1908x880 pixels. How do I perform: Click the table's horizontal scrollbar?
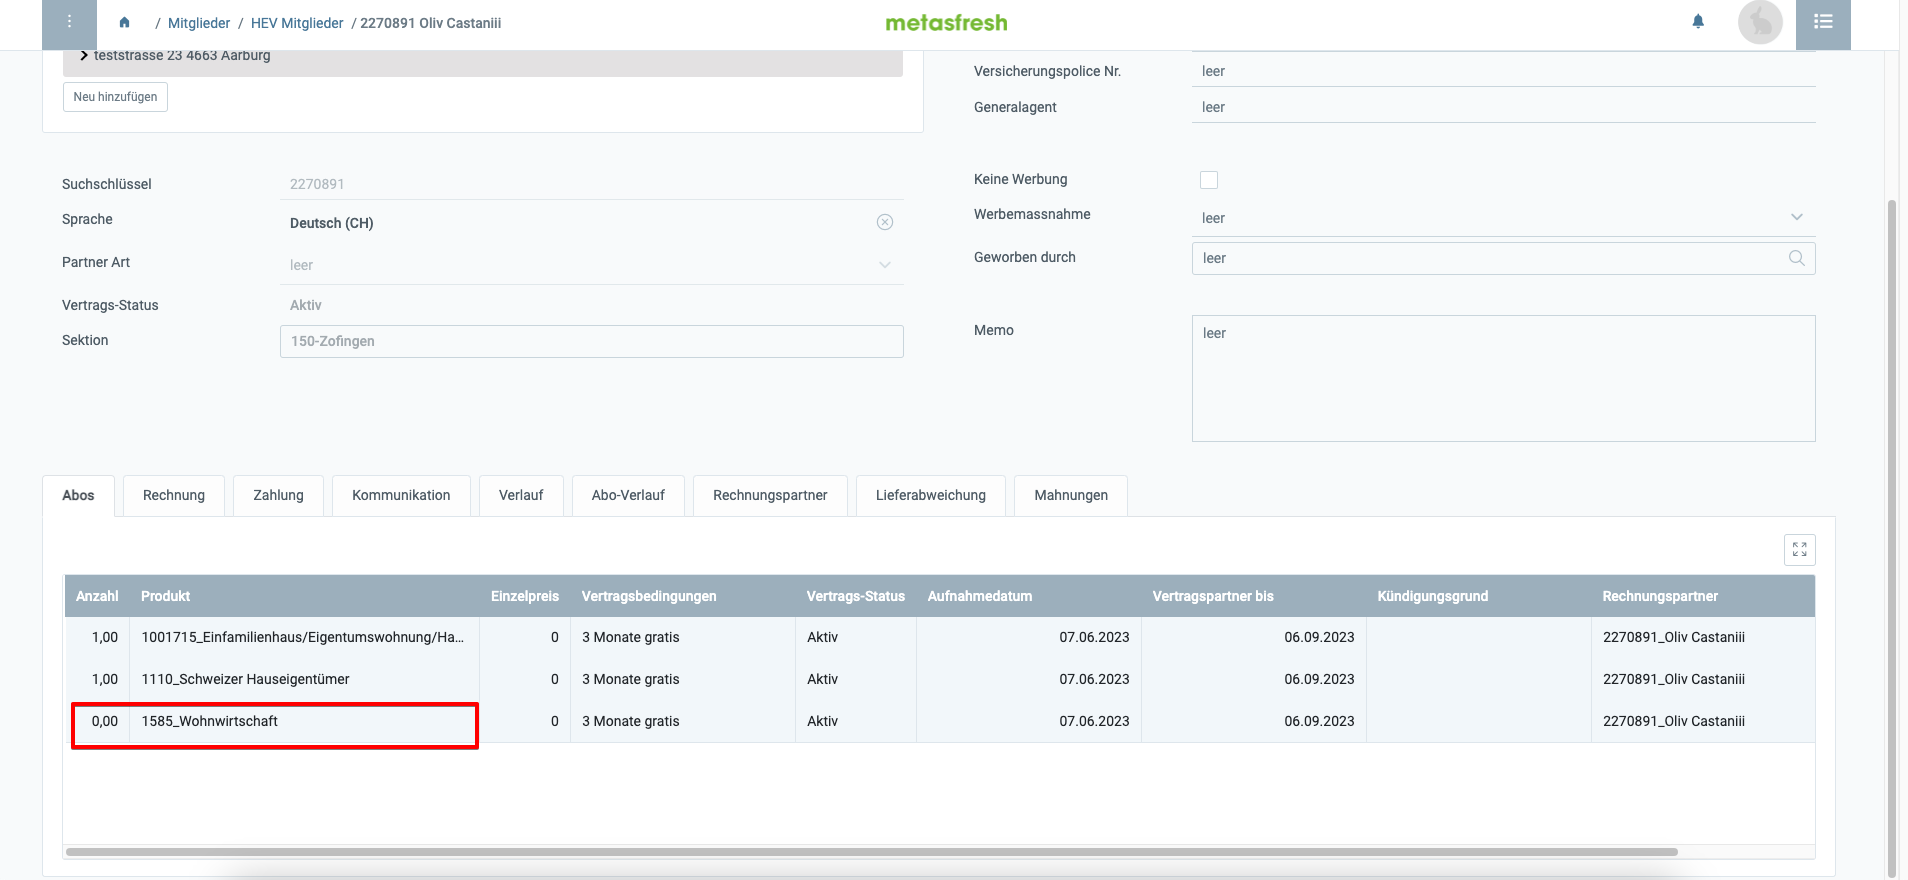pyautogui.click(x=872, y=852)
